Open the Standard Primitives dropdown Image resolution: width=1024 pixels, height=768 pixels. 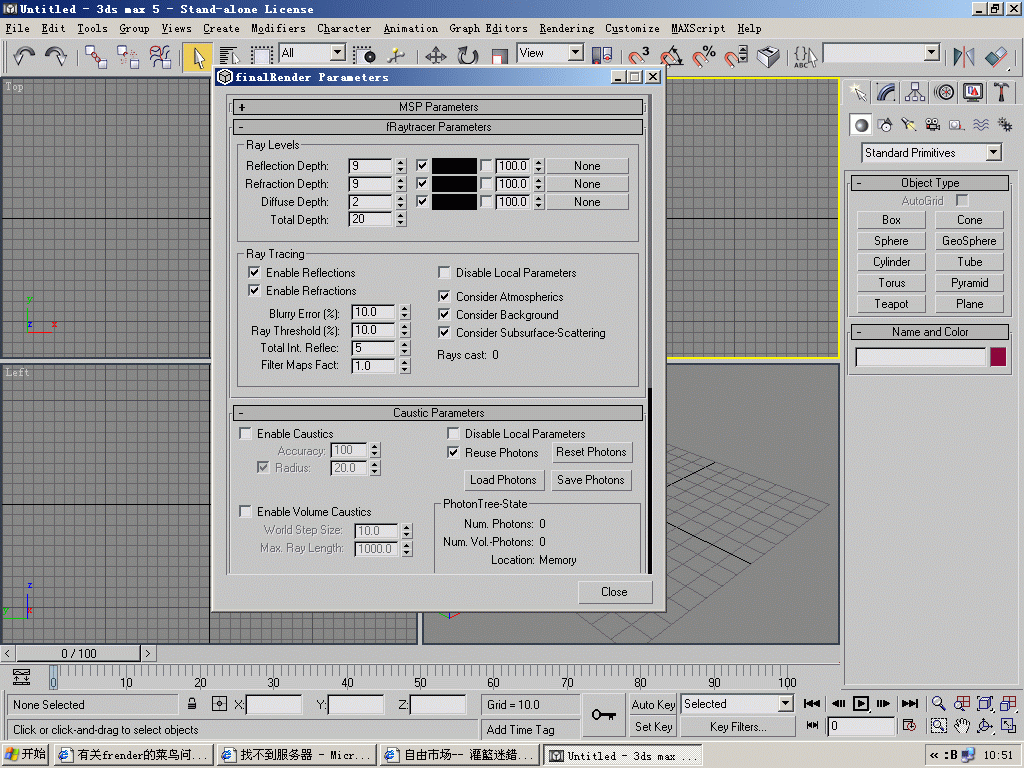click(x=993, y=153)
